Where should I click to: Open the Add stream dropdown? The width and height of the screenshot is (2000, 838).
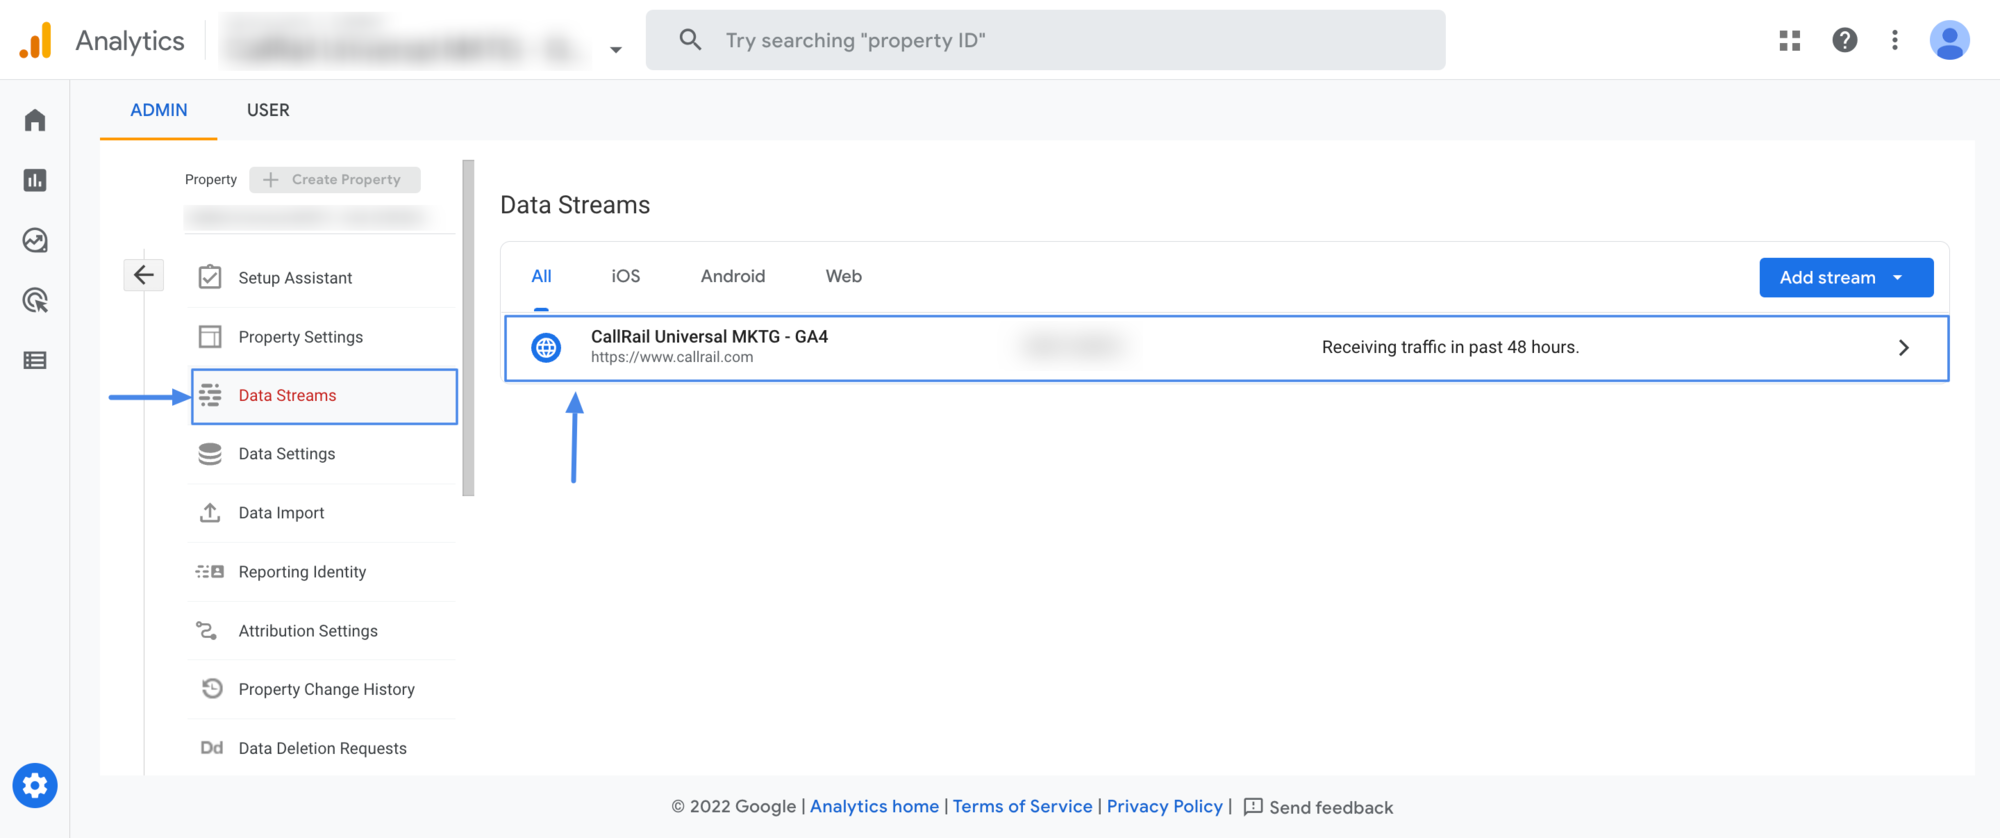tap(1846, 277)
